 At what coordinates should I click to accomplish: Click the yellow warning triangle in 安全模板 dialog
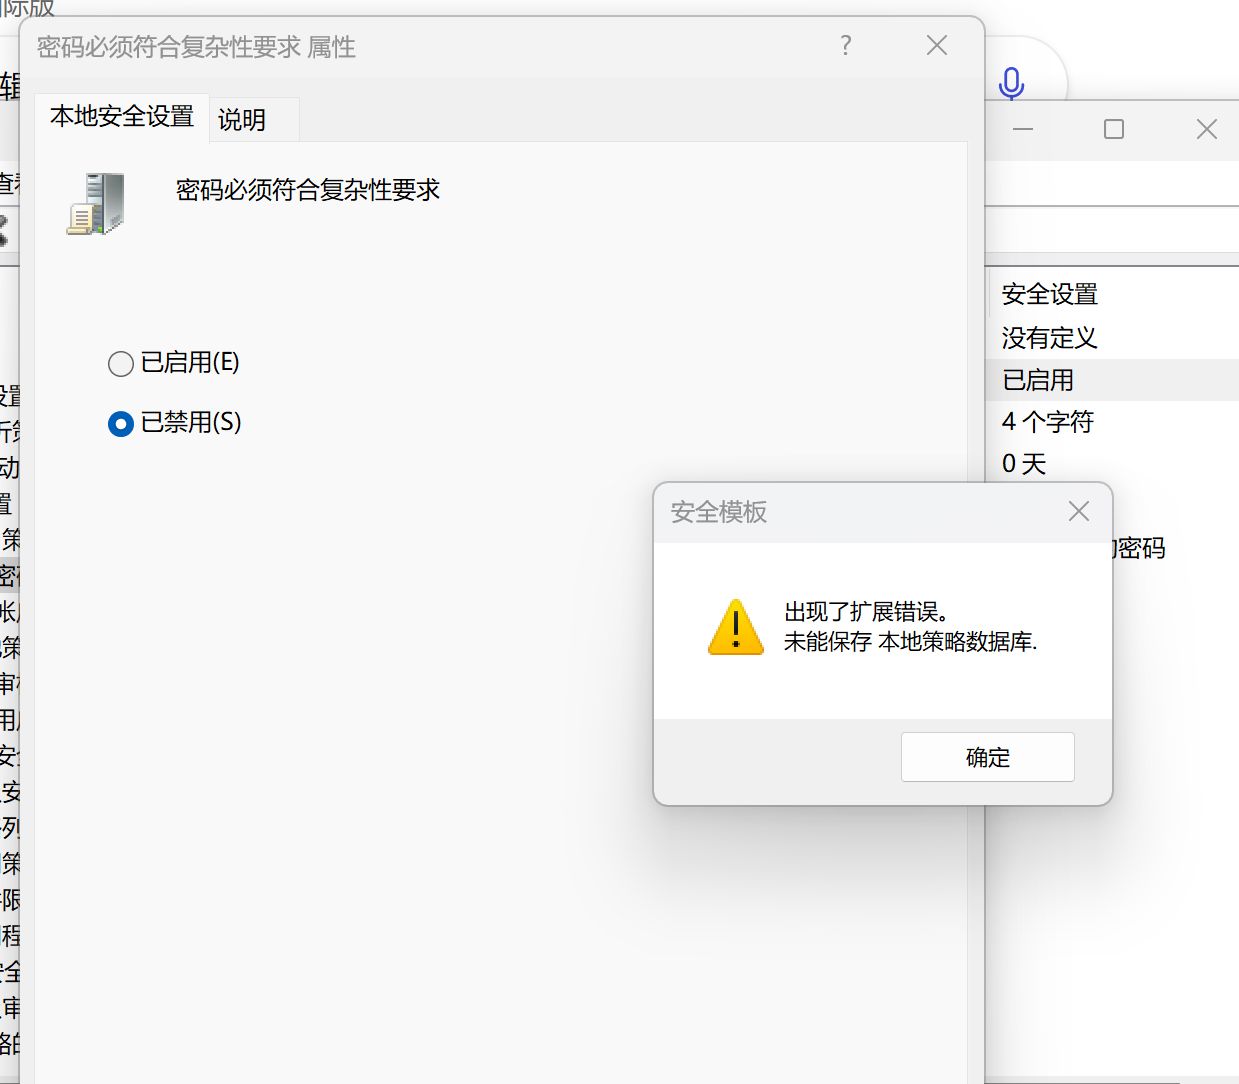pos(735,628)
